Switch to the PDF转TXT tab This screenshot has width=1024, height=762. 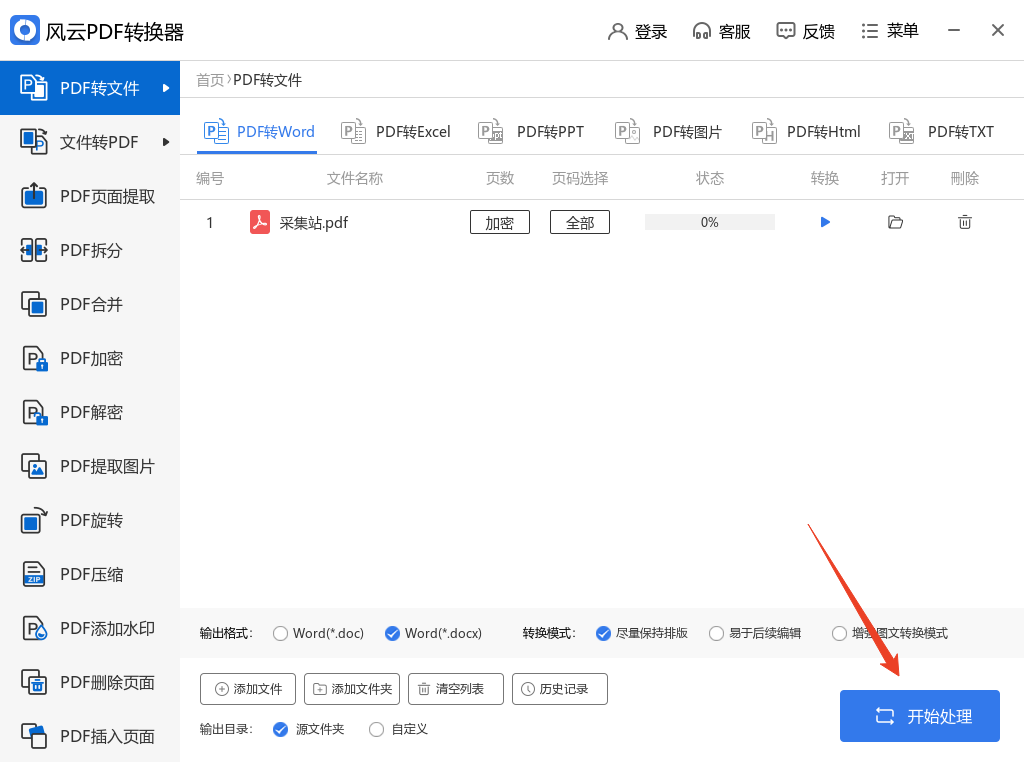tap(941, 132)
